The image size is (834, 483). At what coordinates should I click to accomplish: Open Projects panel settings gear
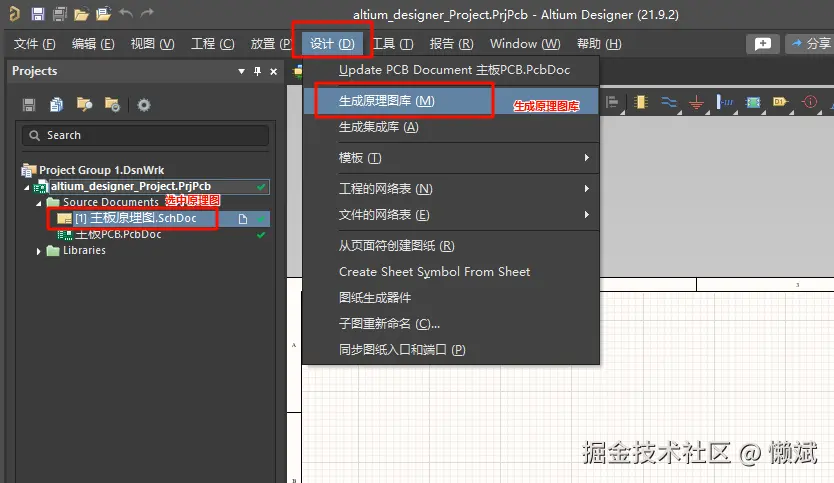coord(144,105)
